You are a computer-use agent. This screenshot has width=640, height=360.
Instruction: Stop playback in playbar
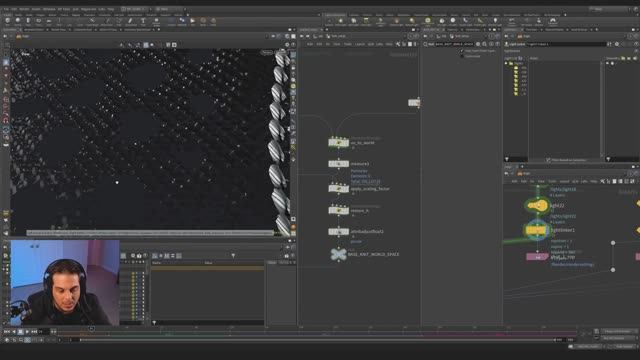point(20,332)
